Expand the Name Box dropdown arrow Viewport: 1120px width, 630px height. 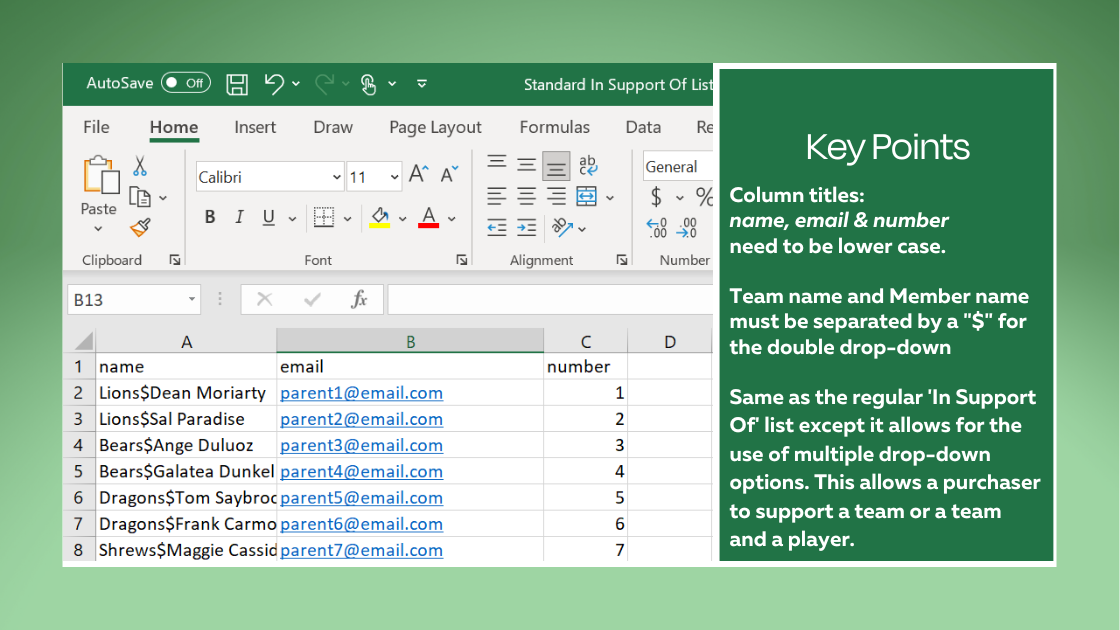[x=192, y=299]
